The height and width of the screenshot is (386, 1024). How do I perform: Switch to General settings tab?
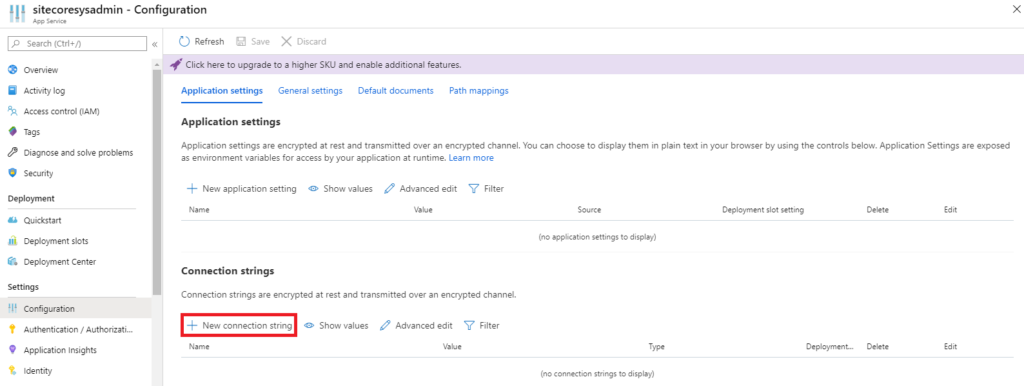(310, 91)
